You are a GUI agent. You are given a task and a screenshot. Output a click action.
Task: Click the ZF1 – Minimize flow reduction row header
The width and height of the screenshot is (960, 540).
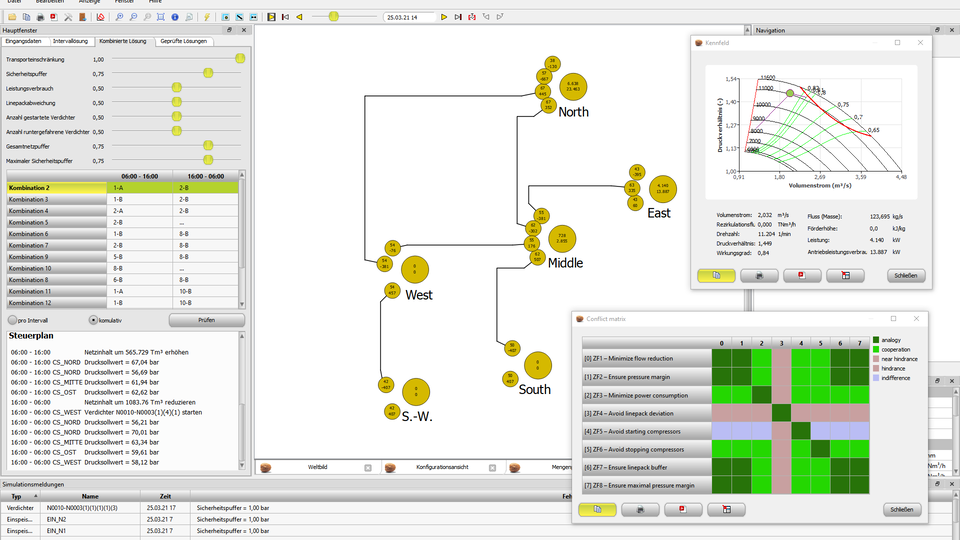647,358
